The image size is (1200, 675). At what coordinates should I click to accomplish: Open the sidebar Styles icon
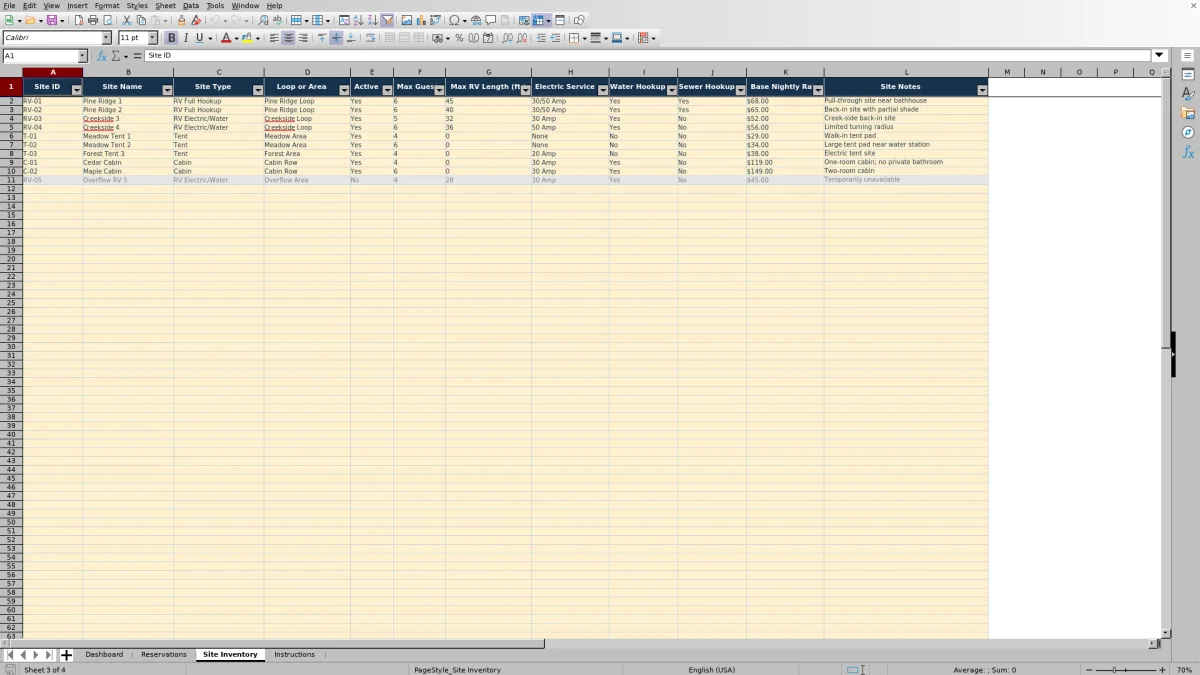point(1188,94)
